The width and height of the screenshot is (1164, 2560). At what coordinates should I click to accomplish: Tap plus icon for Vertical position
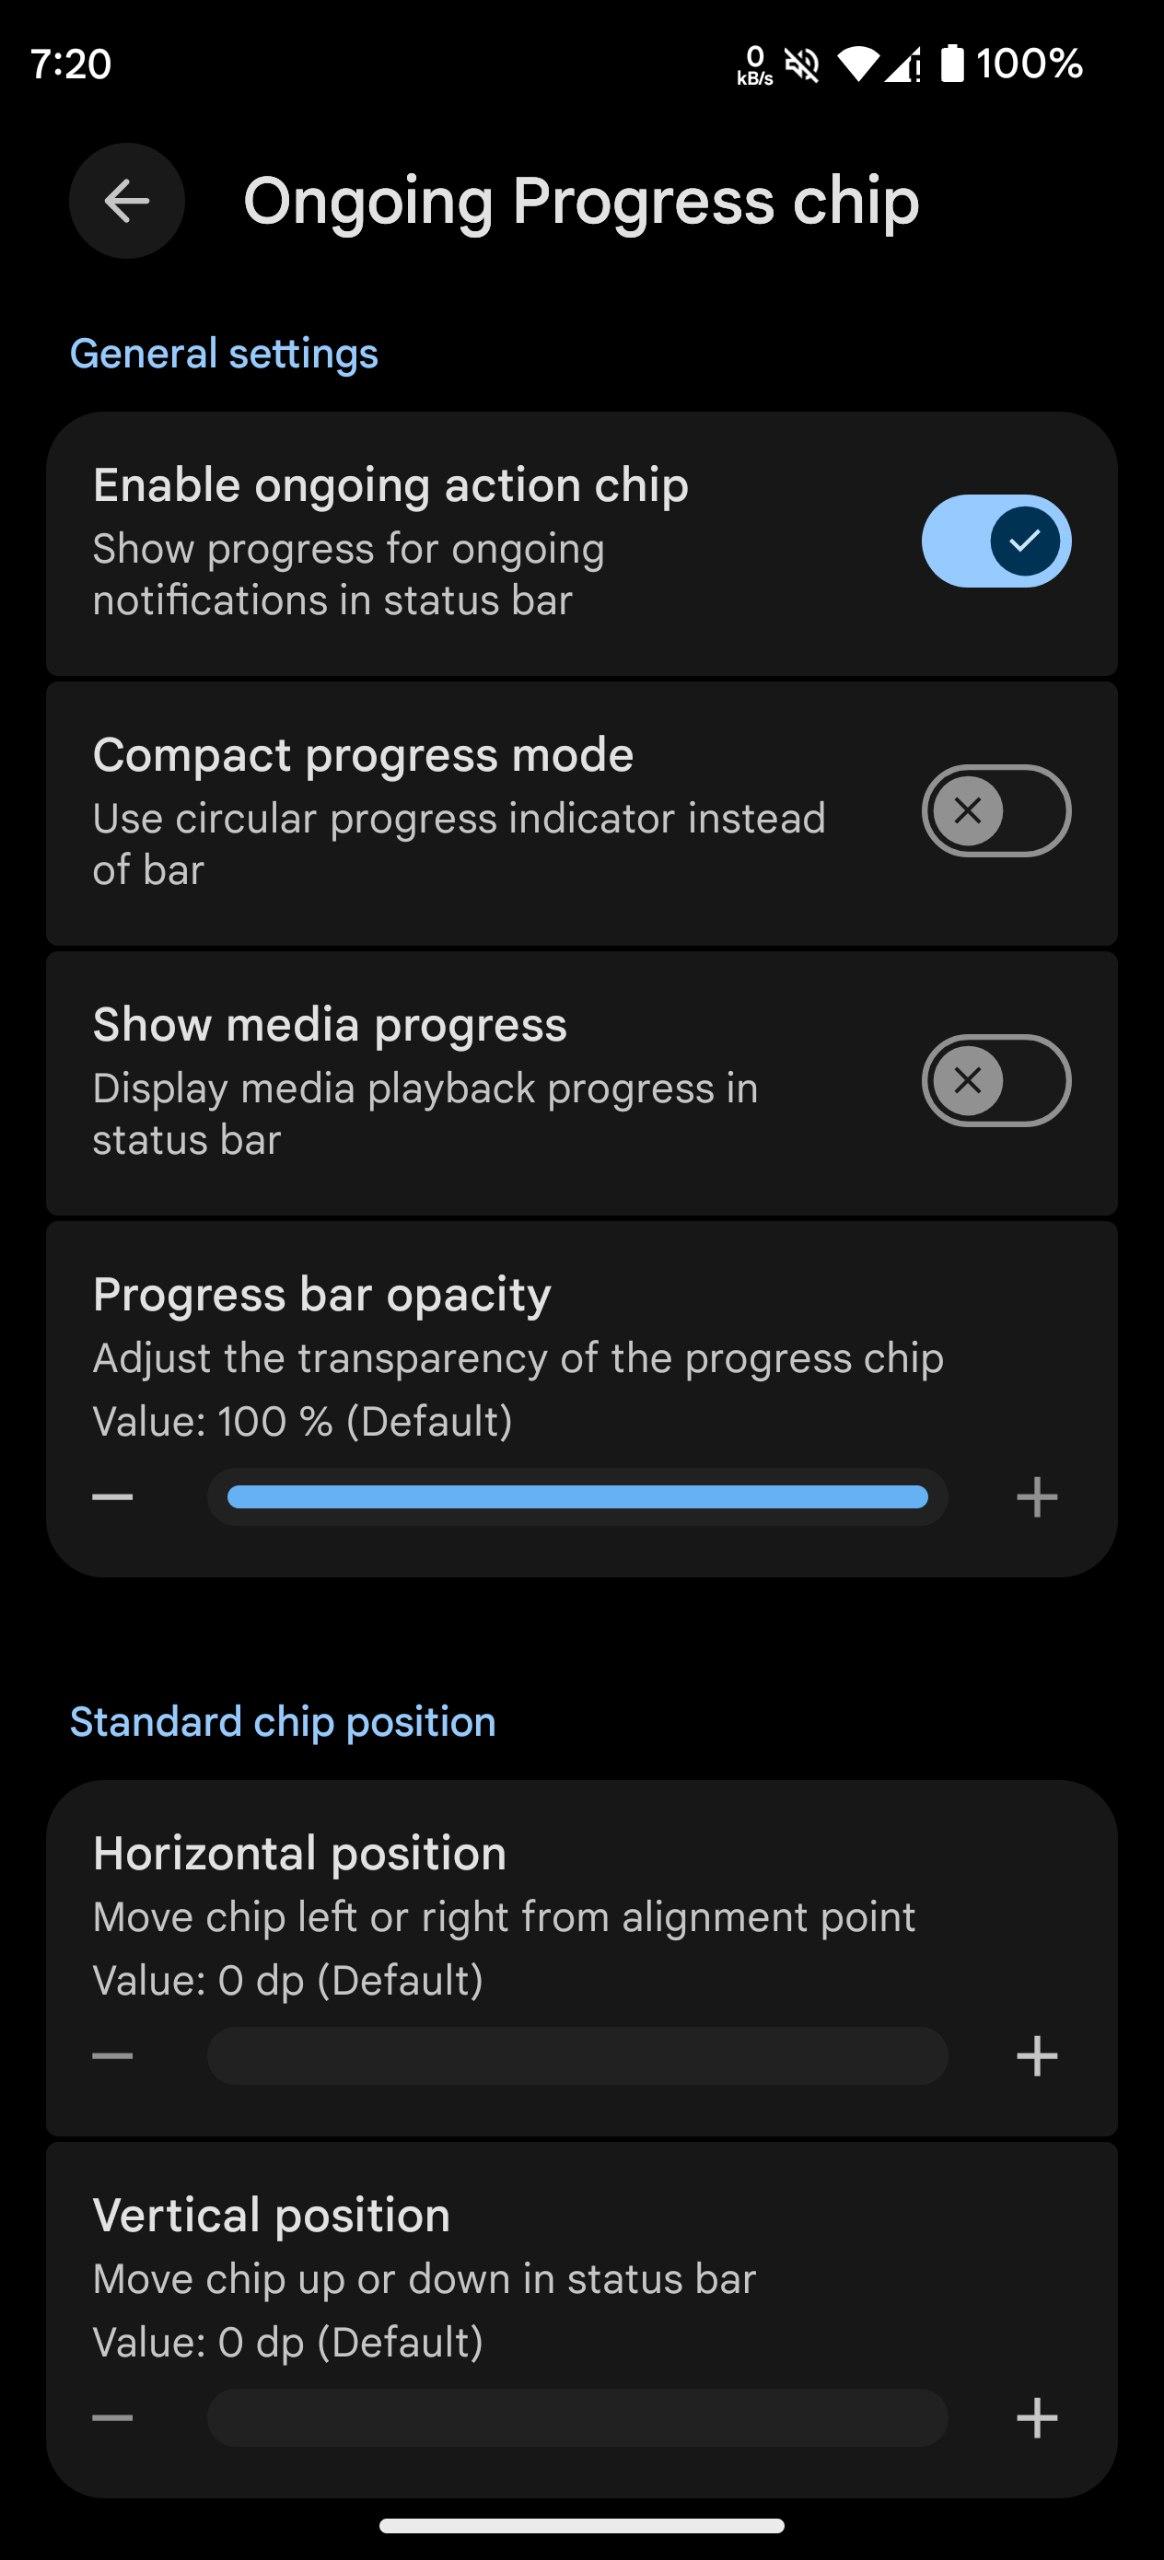tap(1037, 2418)
